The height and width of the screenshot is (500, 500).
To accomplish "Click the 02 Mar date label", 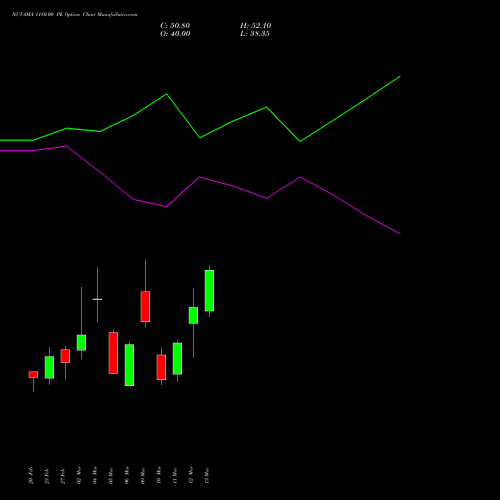I will coord(79,475).
